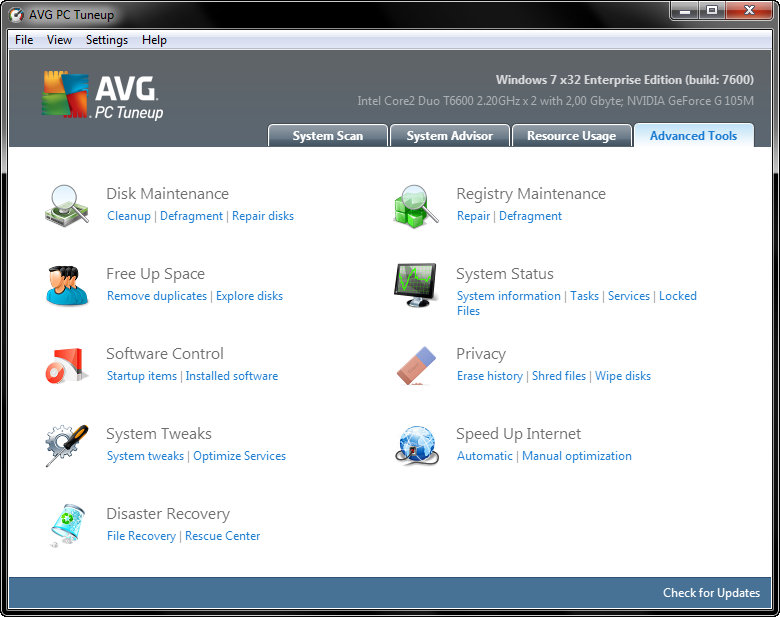Open Wipe disks link

click(623, 376)
